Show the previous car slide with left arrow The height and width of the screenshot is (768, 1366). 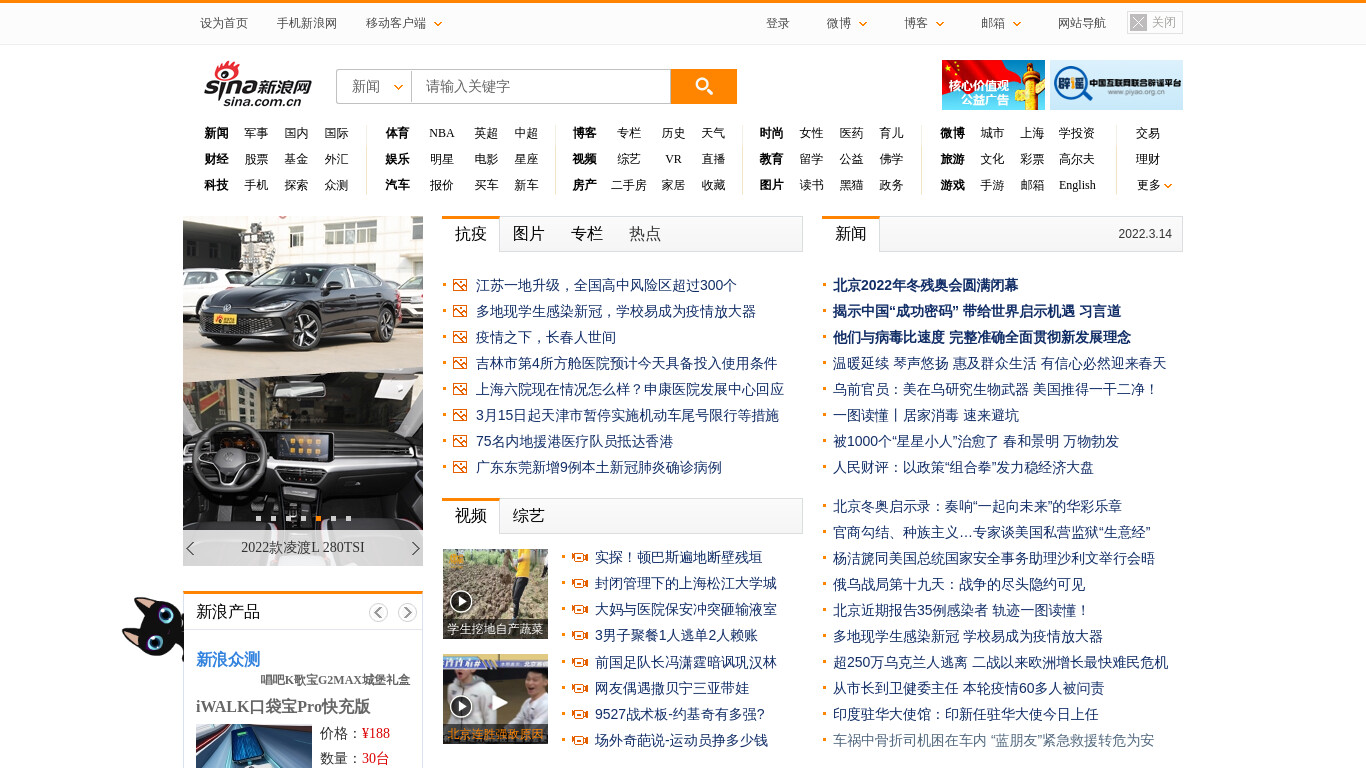[x=190, y=548]
